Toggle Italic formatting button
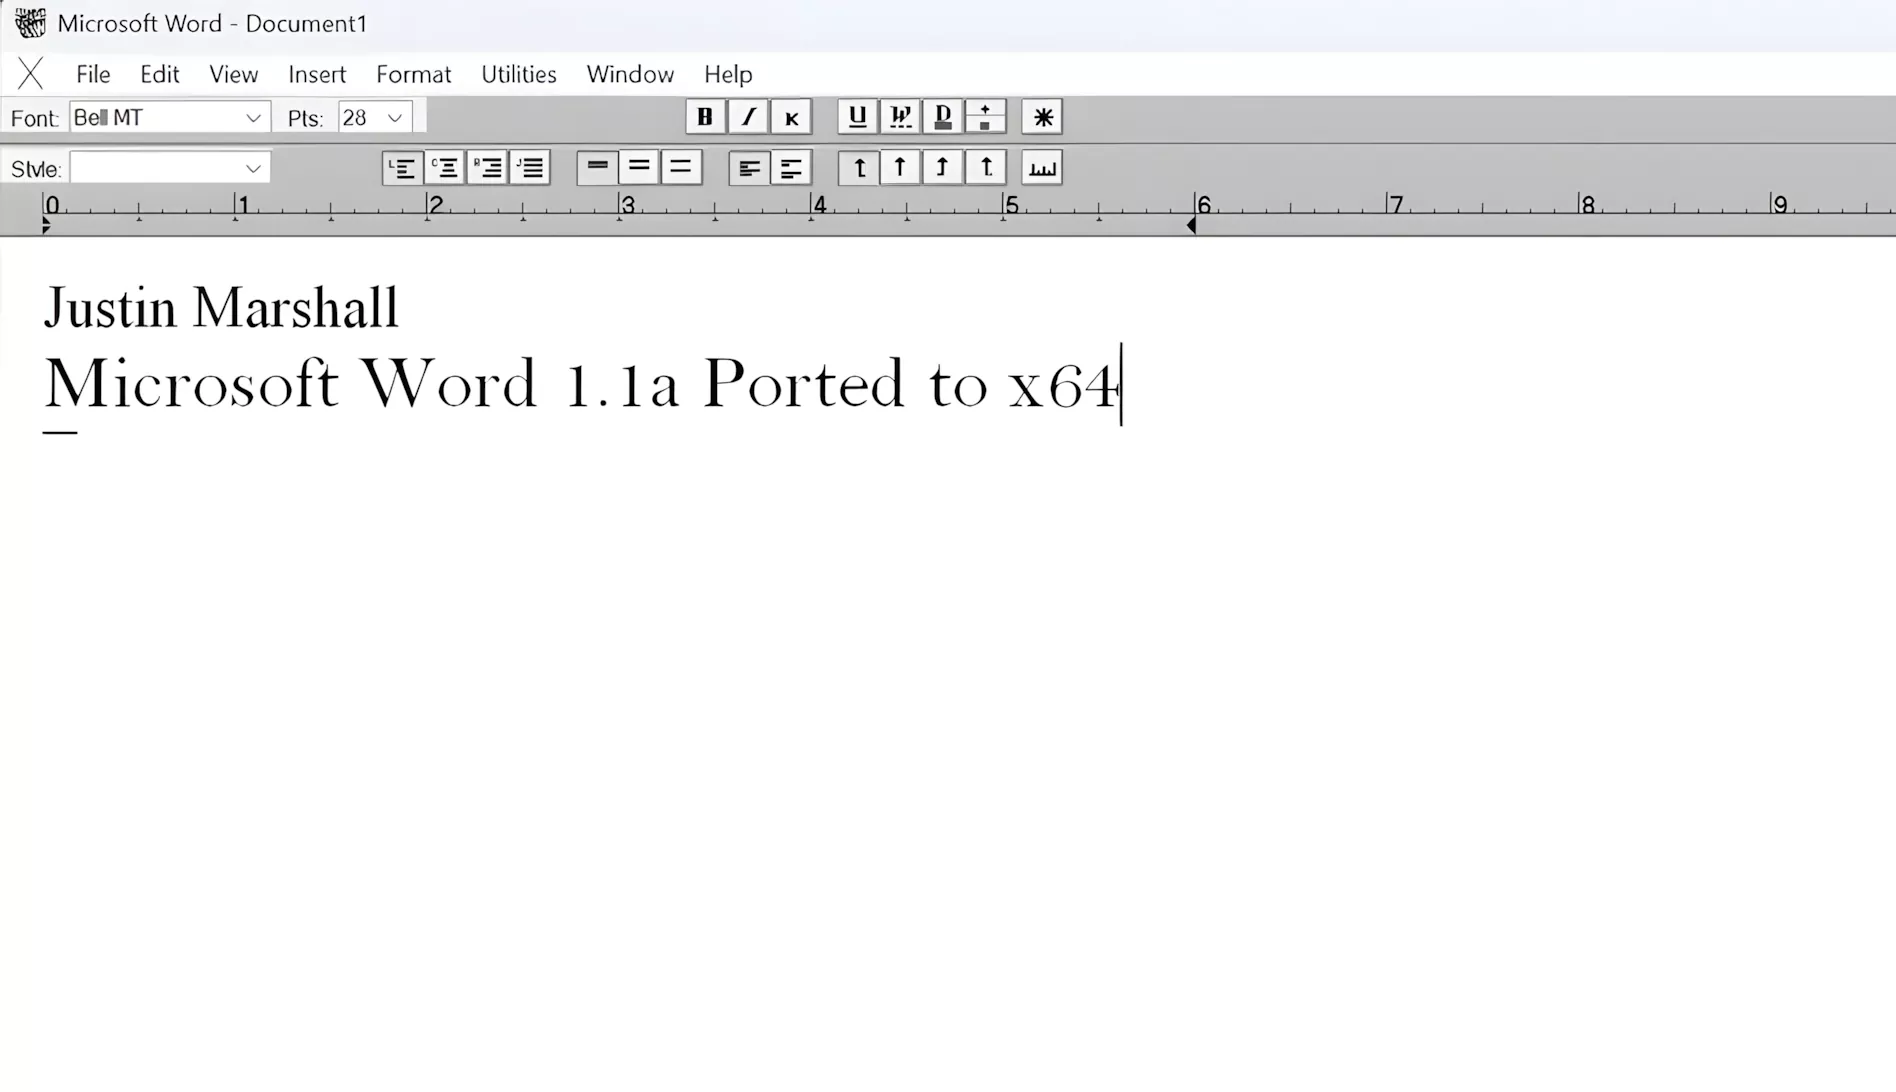This screenshot has height=1092, width=1896. tap(748, 117)
